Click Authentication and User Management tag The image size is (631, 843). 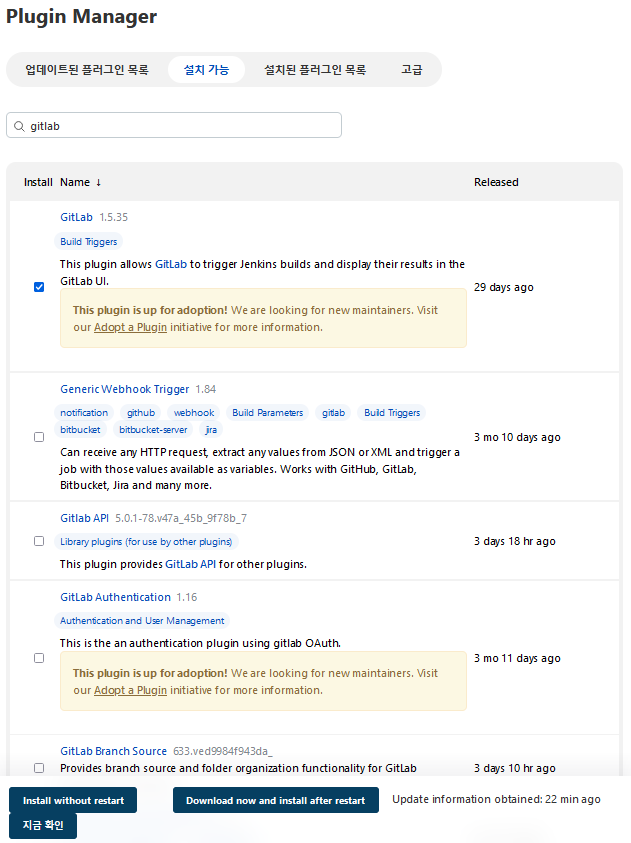click(142, 620)
